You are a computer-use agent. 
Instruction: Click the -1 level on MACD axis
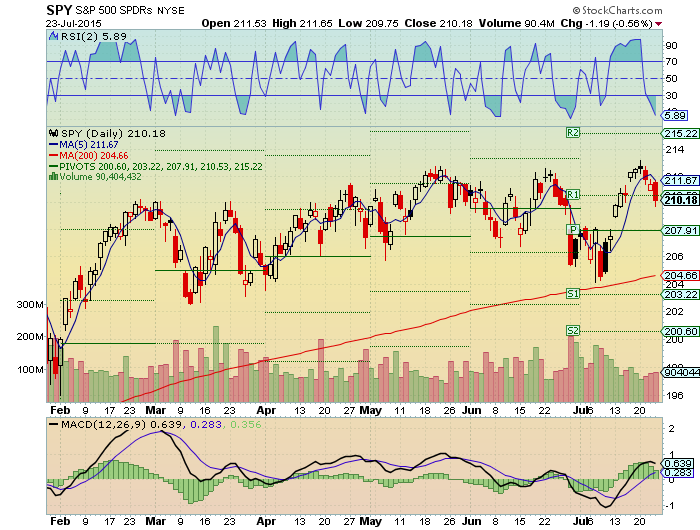[x=670, y=506]
